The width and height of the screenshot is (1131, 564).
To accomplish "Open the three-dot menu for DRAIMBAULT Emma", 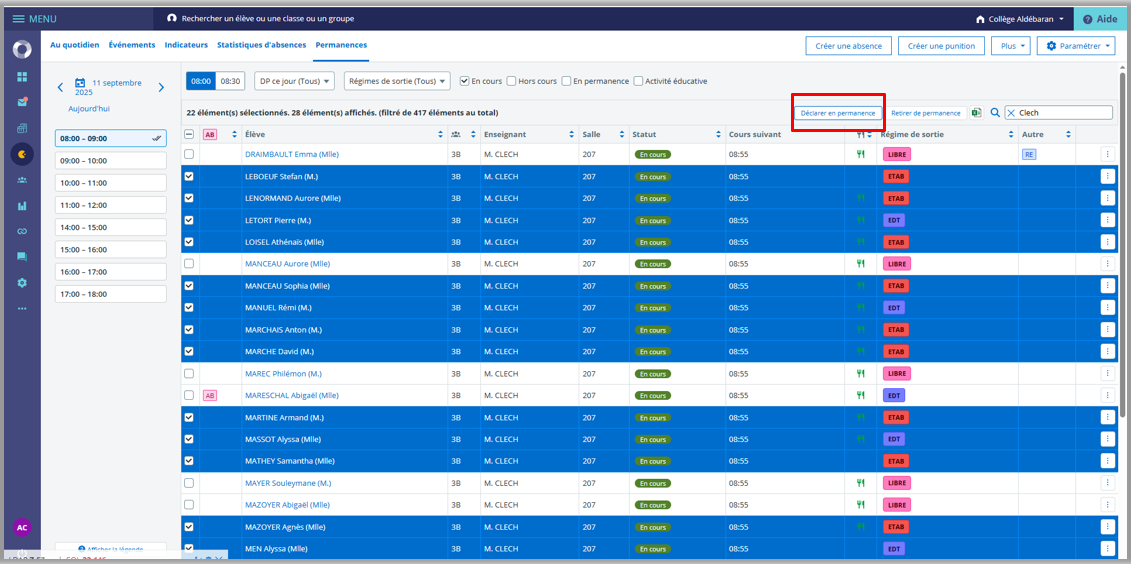I will tap(1107, 154).
